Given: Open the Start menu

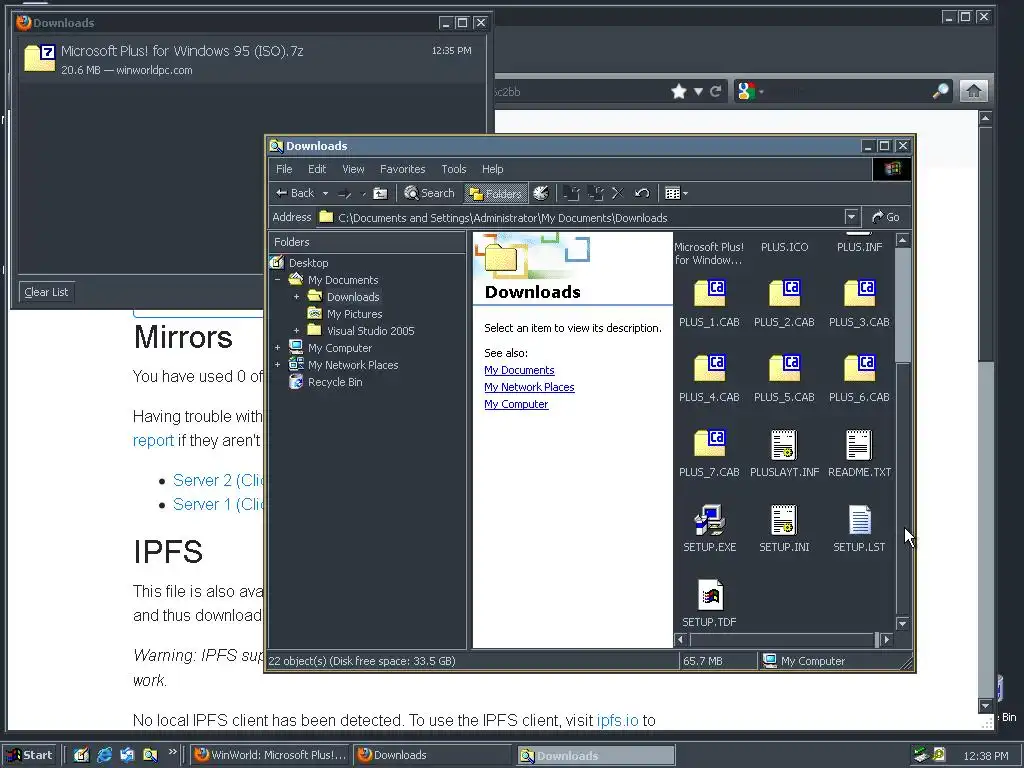Looking at the screenshot, I should click(30, 755).
